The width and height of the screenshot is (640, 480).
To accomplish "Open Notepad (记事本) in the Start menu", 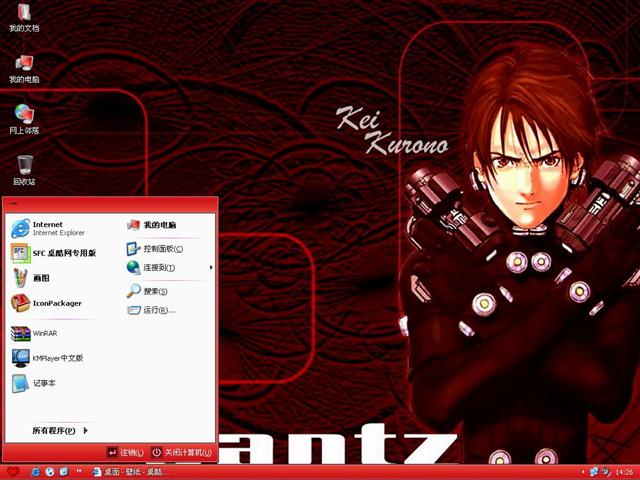I will [x=44, y=383].
